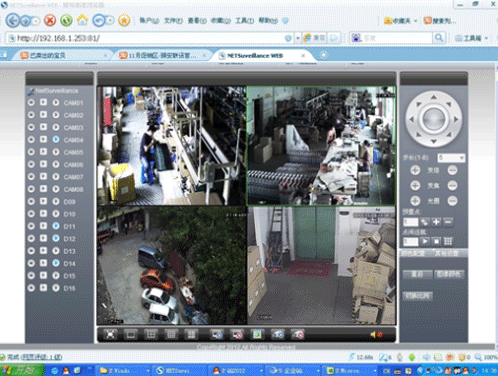Open the favorites folder dropdown in toolbar
This screenshot has width=498, height=376.
click(416, 21)
